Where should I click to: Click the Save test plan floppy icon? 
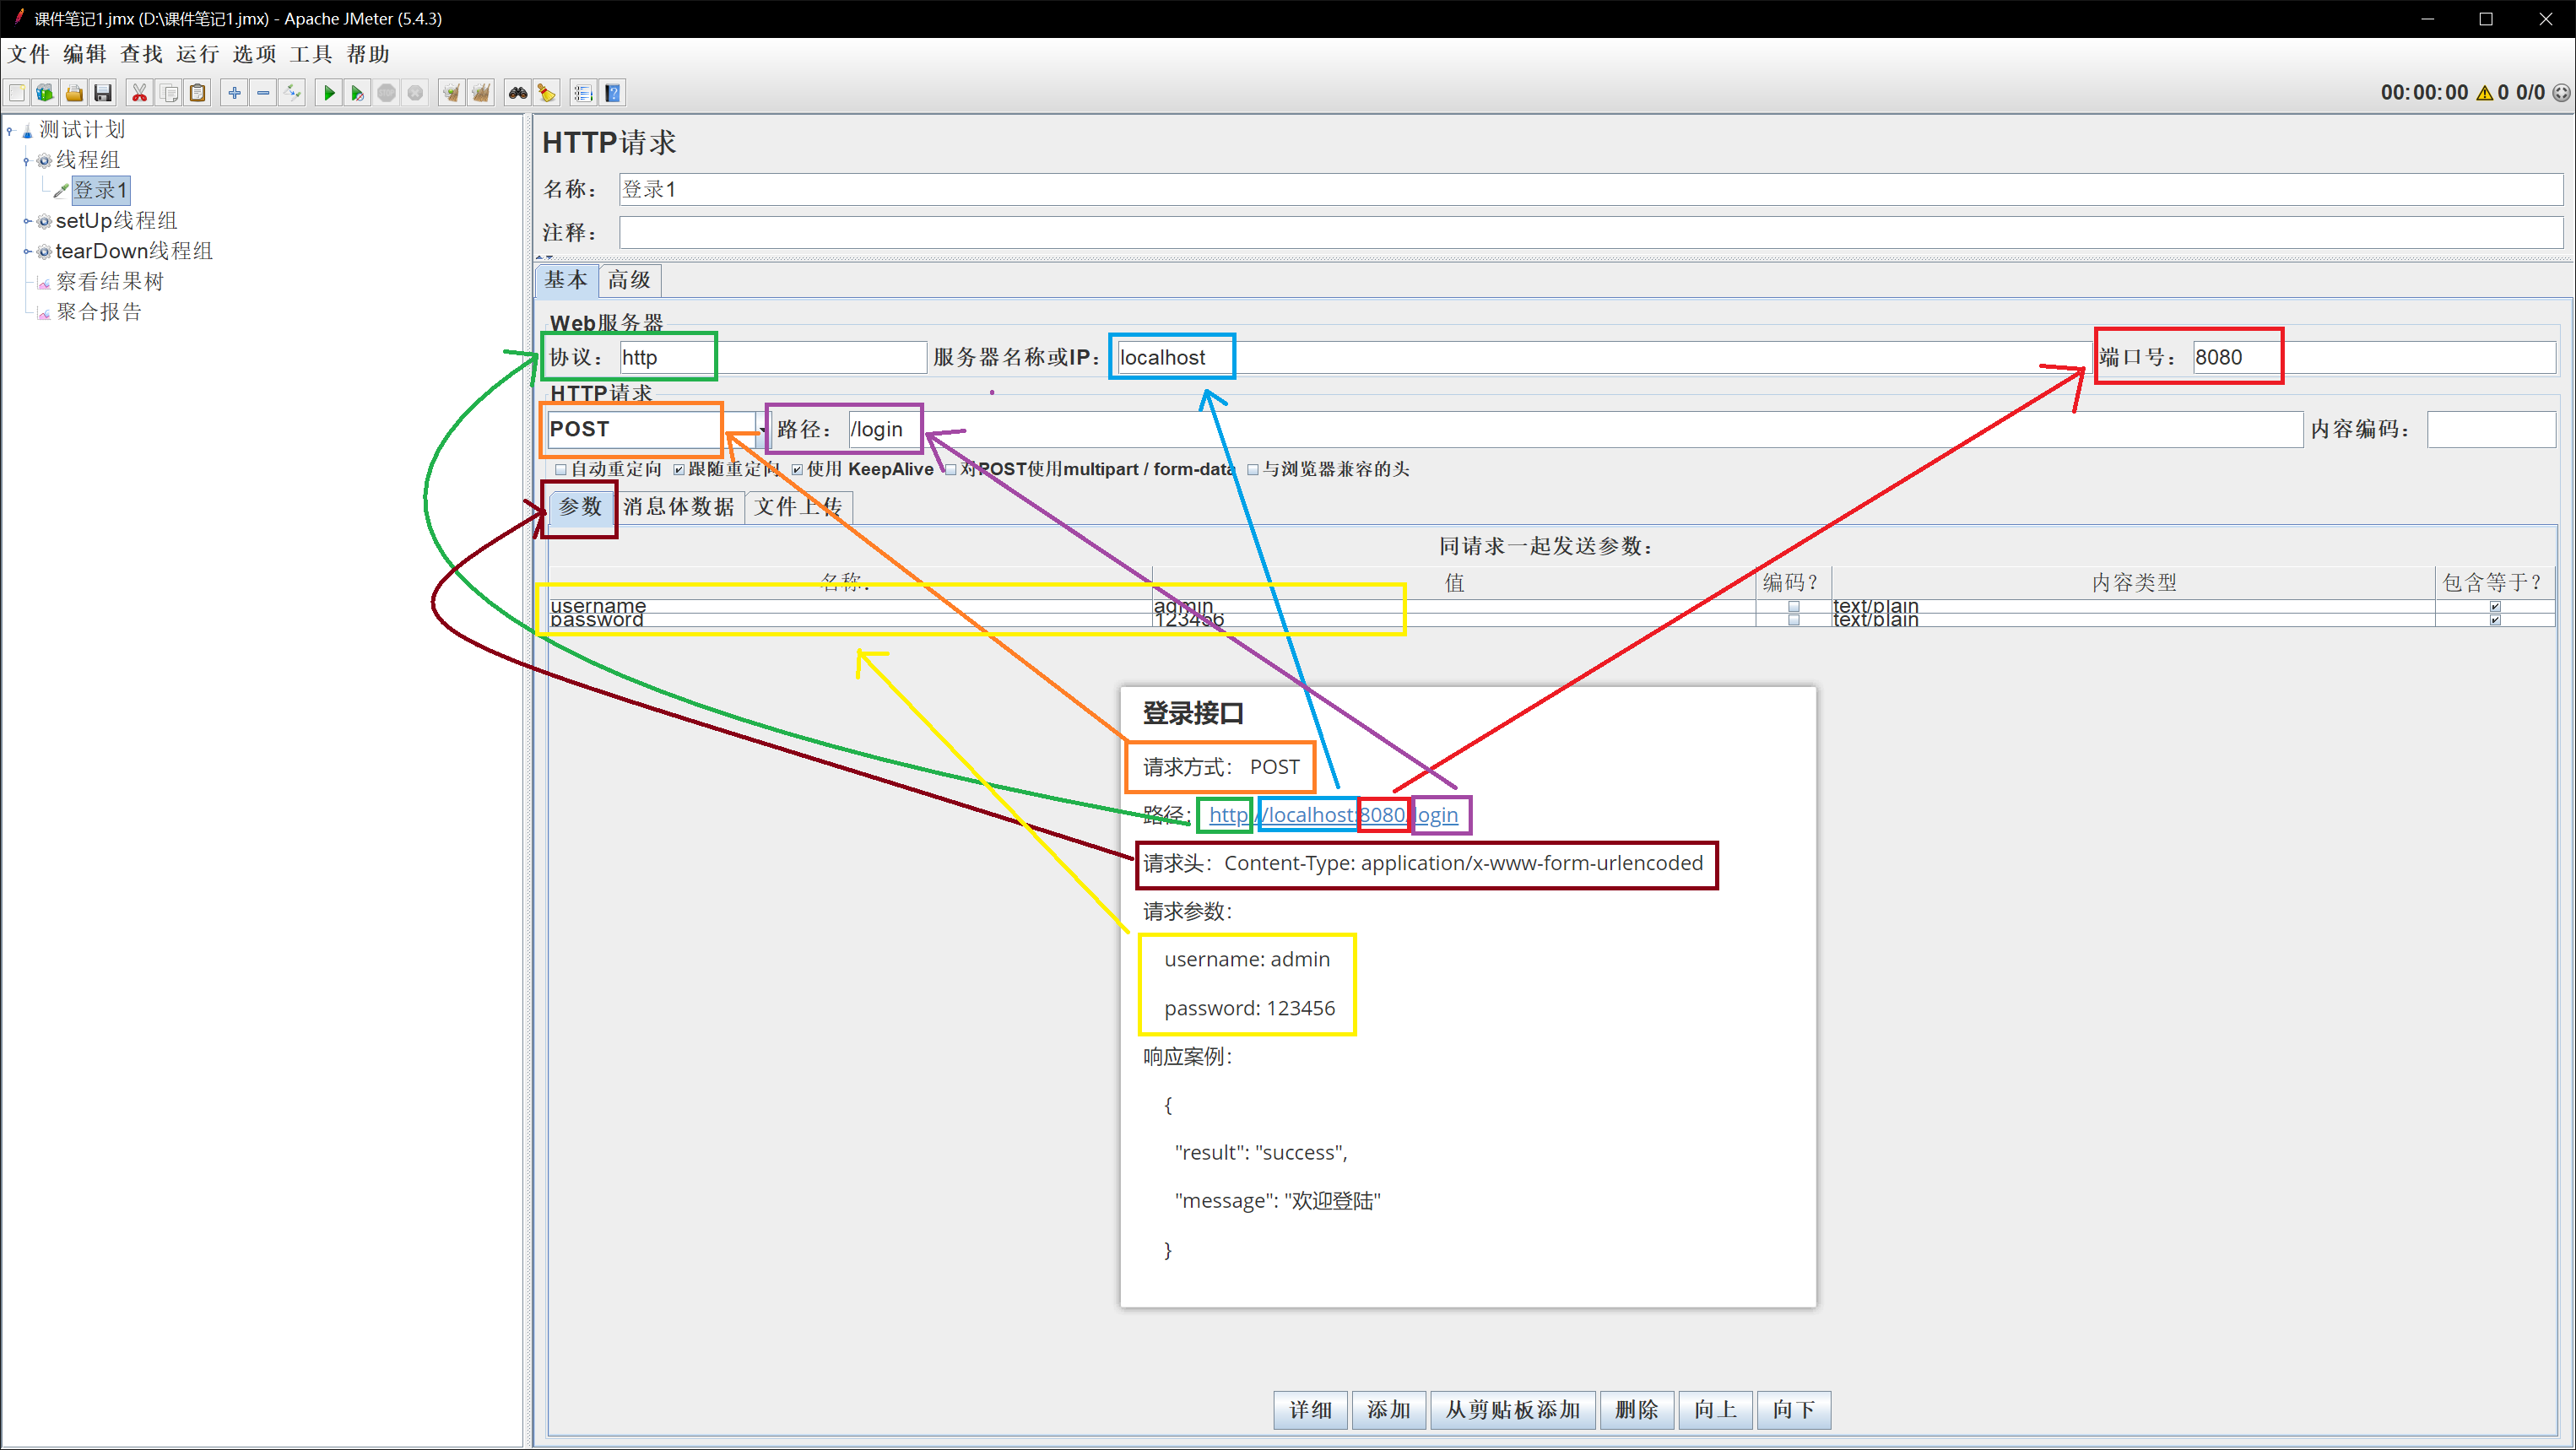(103, 93)
